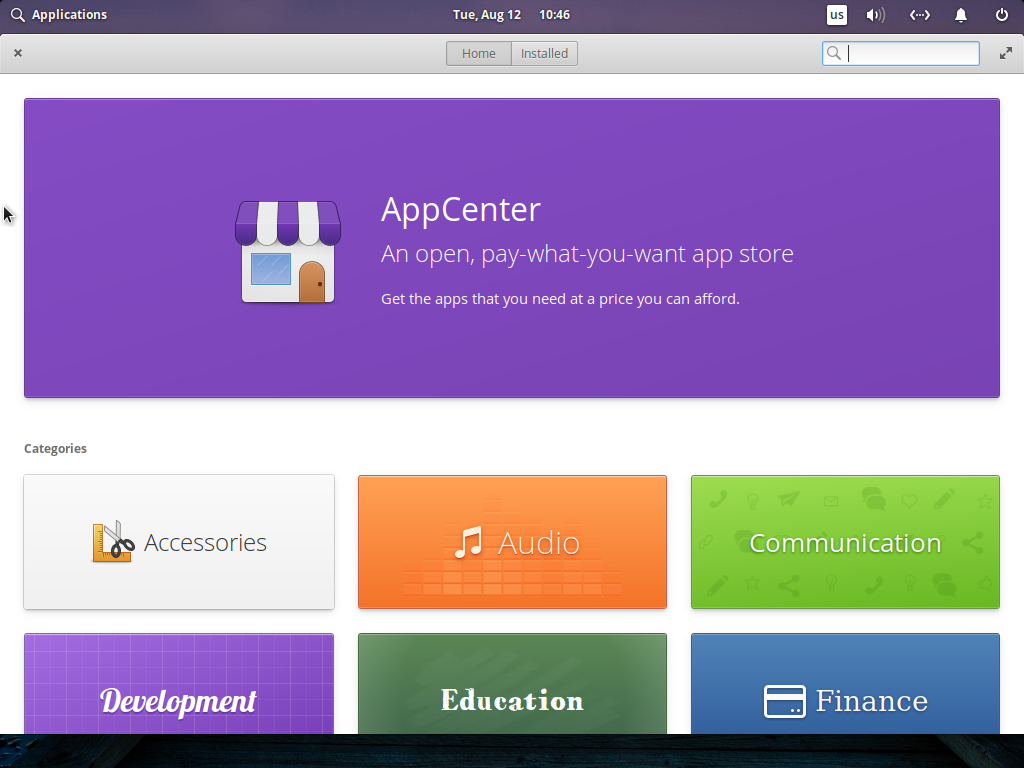Switch to the Installed tab
Image resolution: width=1024 pixels, height=768 pixels.
click(x=544, y=54)
